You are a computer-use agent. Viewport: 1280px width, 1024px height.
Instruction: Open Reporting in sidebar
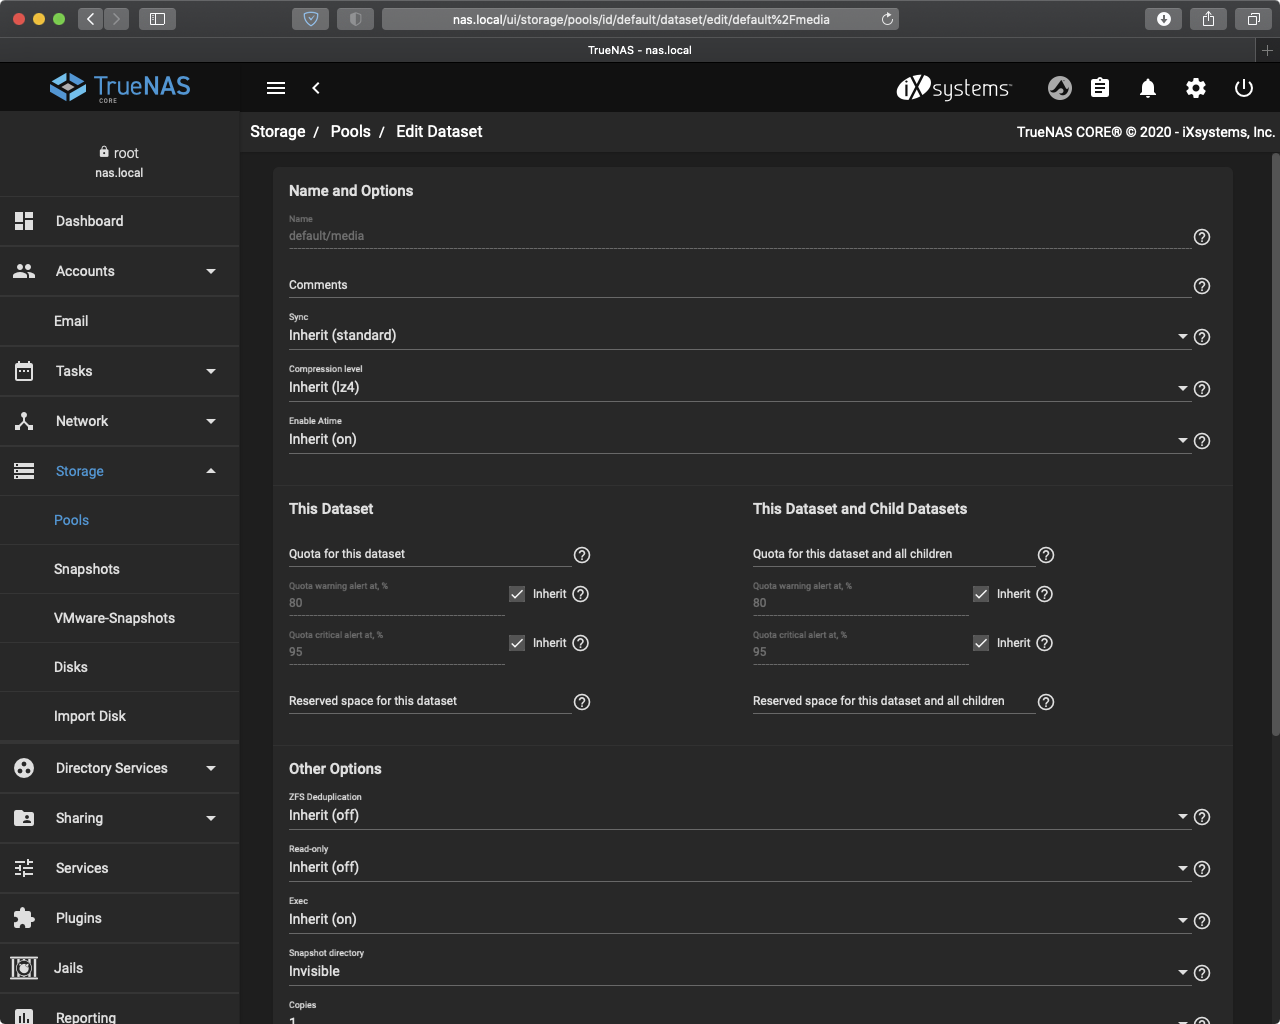tap(120, 1010)
